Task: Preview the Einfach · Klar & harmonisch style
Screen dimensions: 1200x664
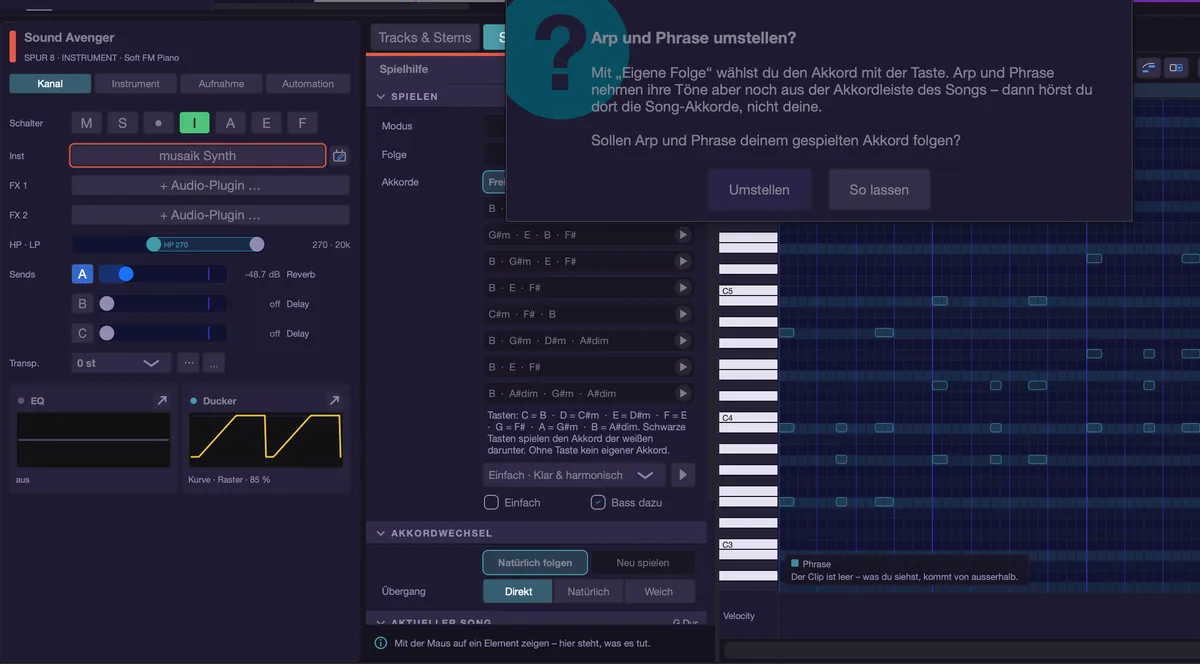Action: tap(683, 475)
